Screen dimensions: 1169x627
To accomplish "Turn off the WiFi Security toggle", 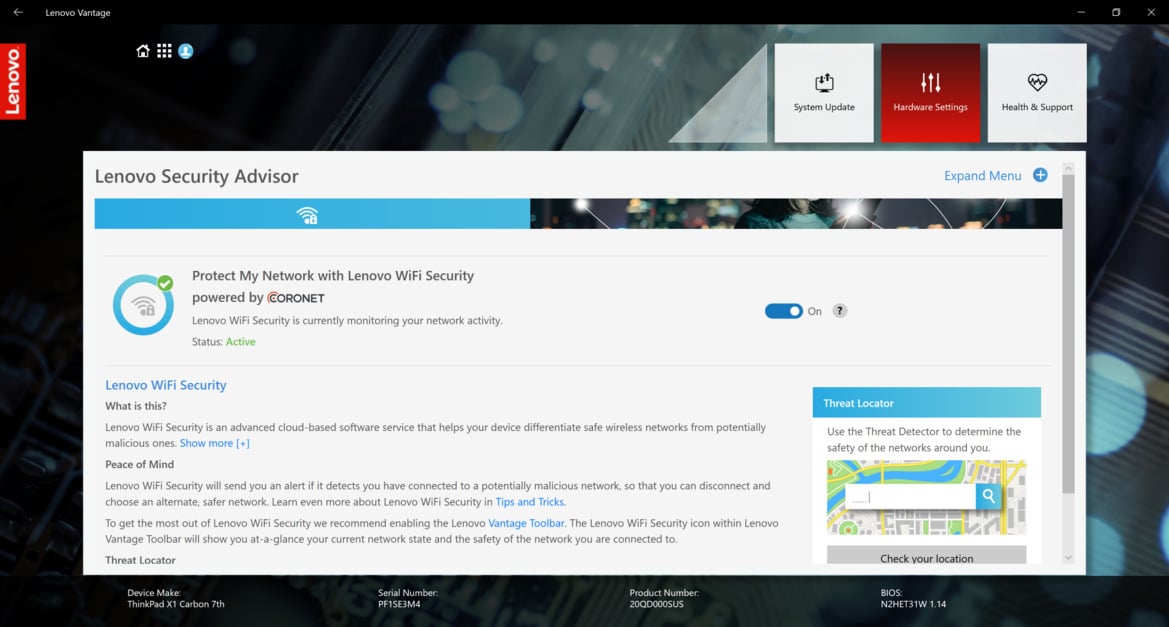I will (x=784, y=311).
